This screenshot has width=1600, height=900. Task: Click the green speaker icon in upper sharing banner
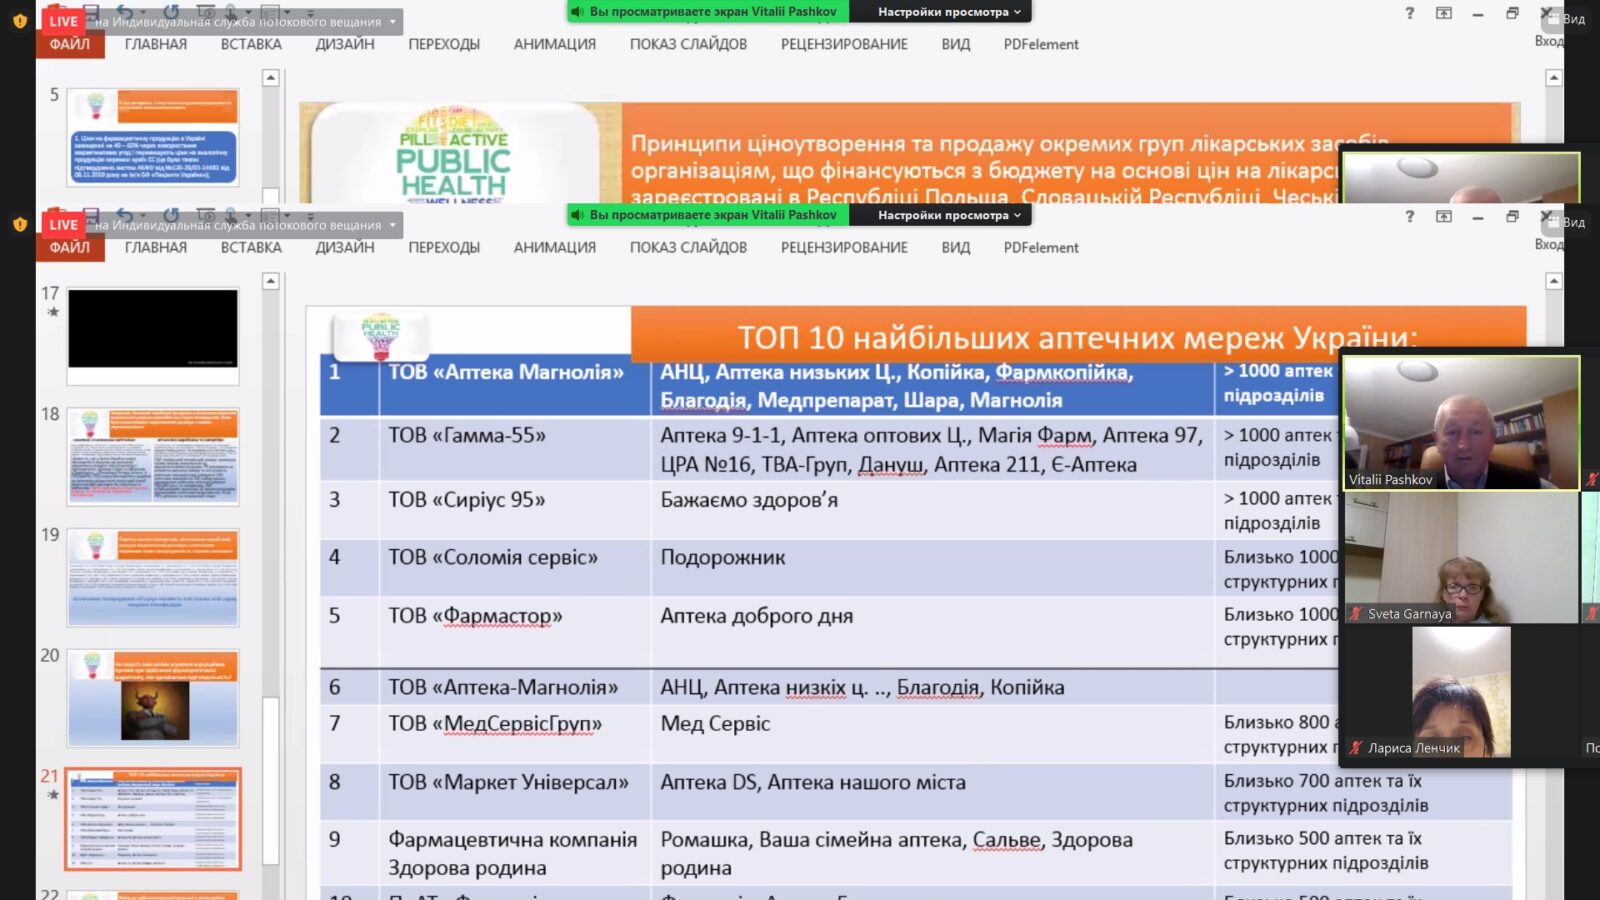(x=577, y=12)
